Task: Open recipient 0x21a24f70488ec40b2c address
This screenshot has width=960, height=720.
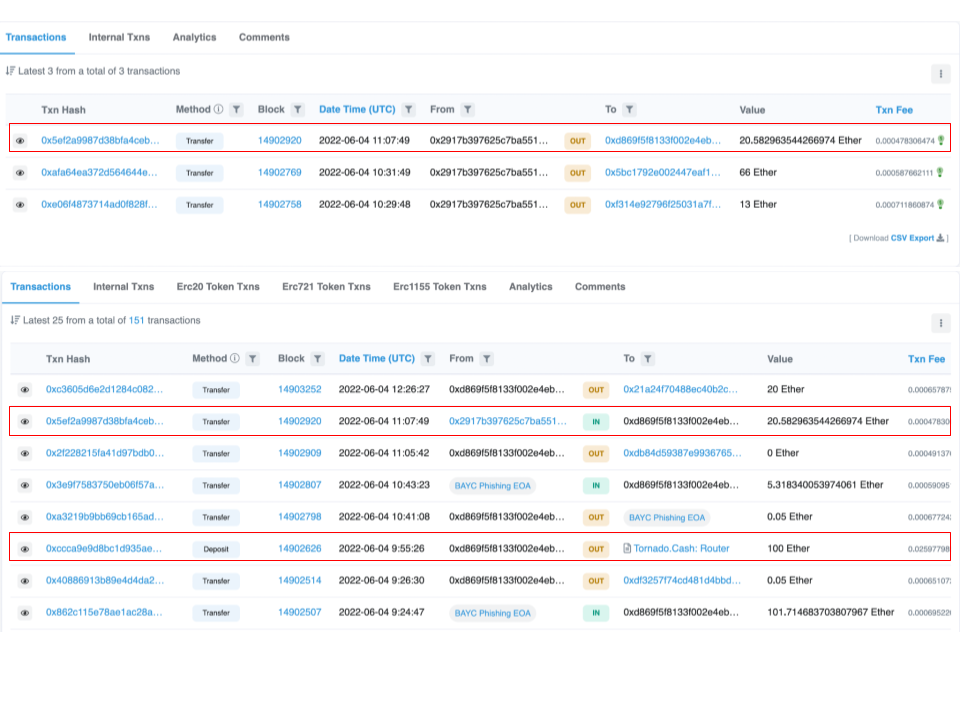Action: pyautogui.click(x=680, y=389)
